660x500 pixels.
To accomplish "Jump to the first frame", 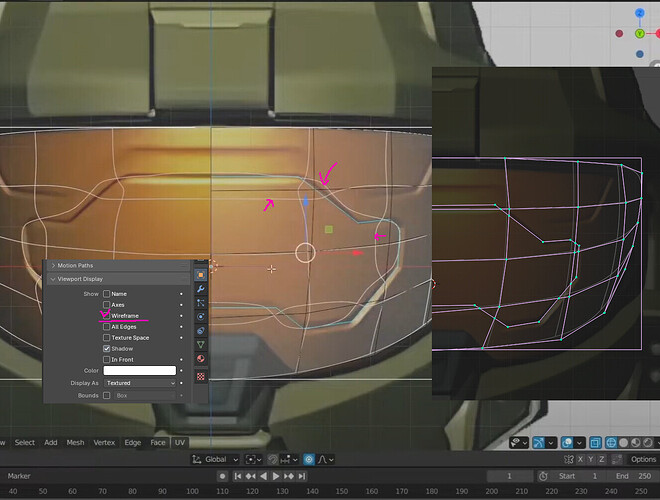I will point(238,476).
